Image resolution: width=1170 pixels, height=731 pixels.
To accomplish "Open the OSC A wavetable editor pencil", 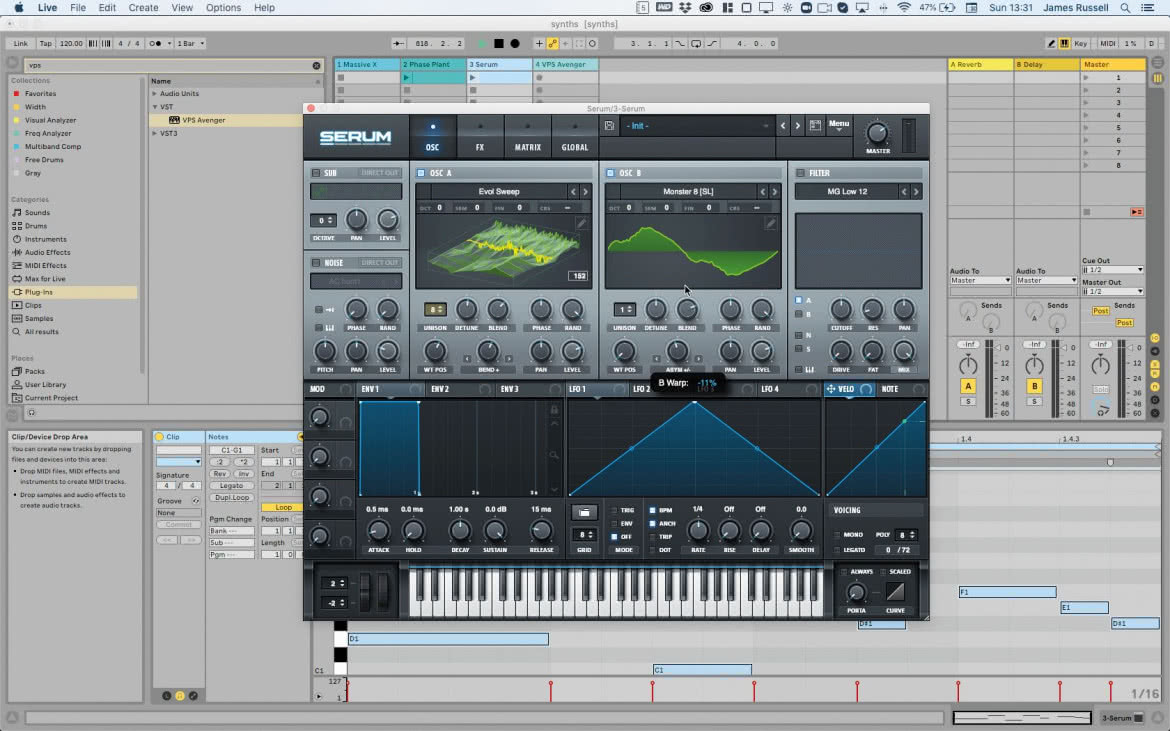I will coord(581,223).
